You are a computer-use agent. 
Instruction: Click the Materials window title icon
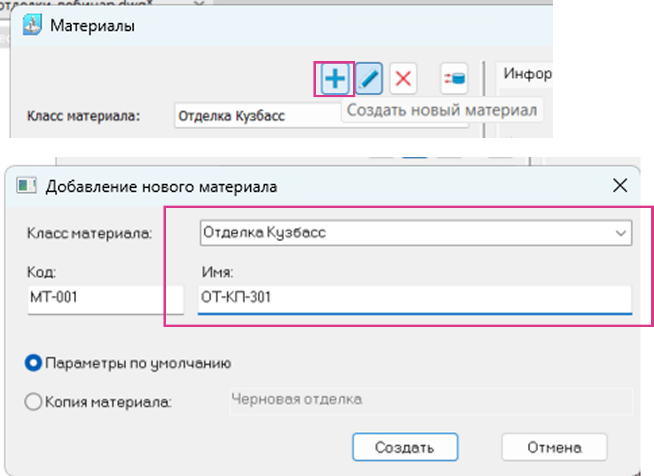pos(32,25)
